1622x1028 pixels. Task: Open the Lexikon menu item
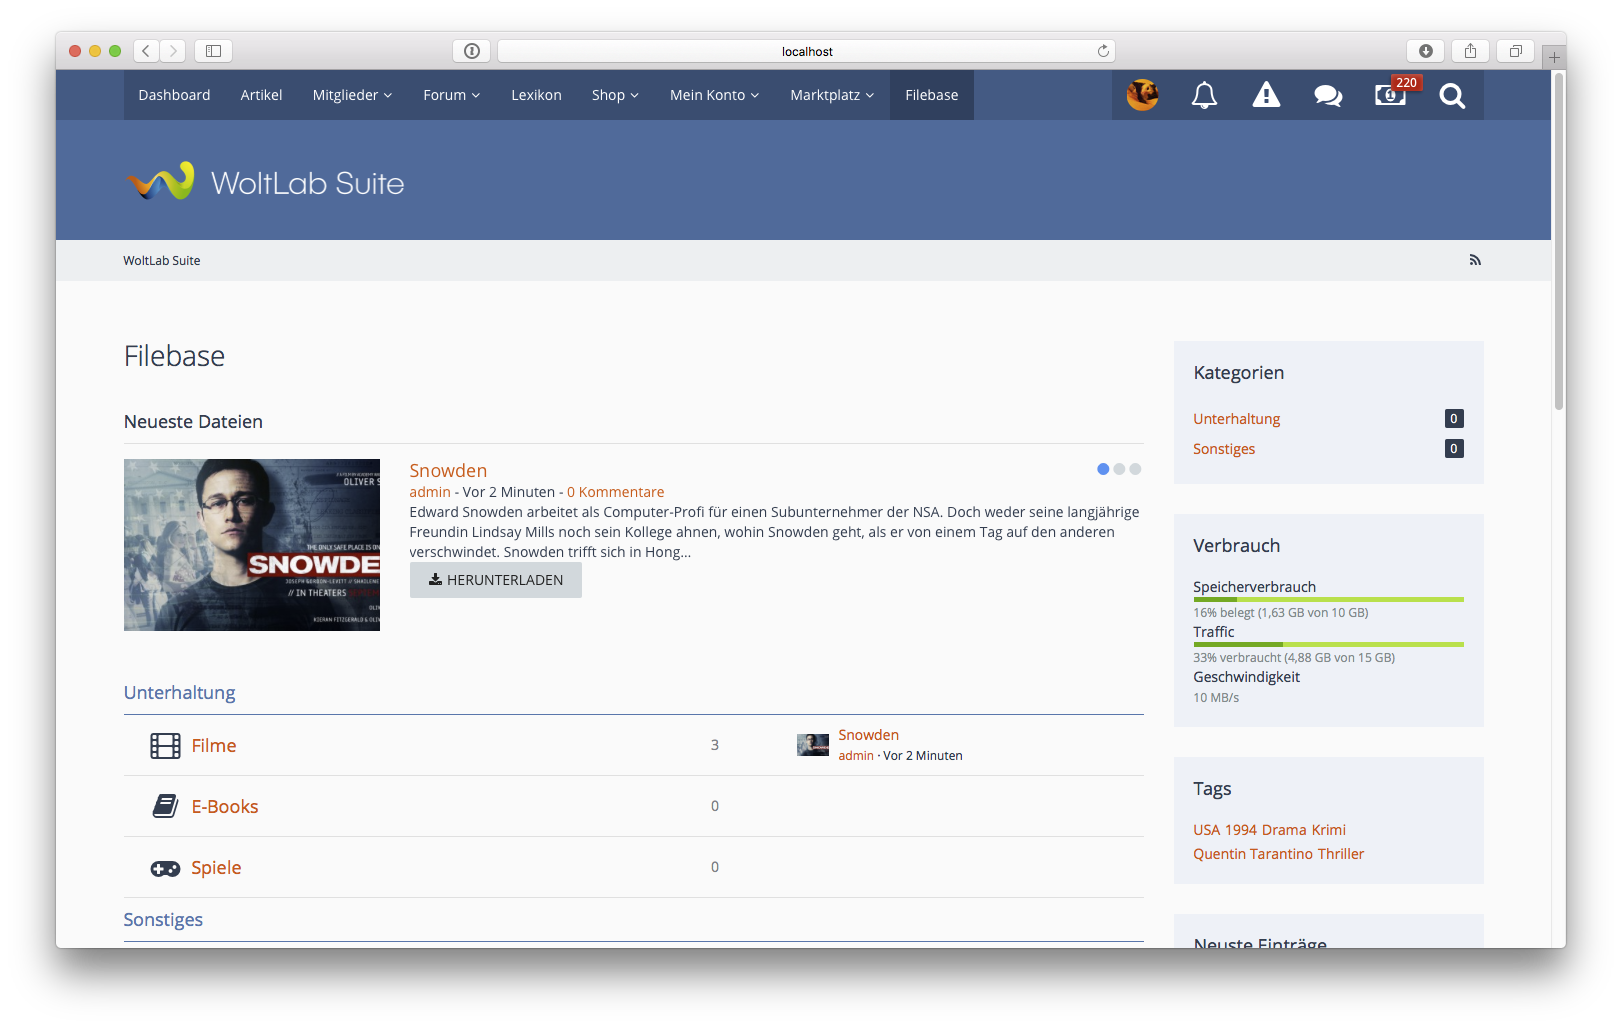pyautogui.click(x=536, y=95)
